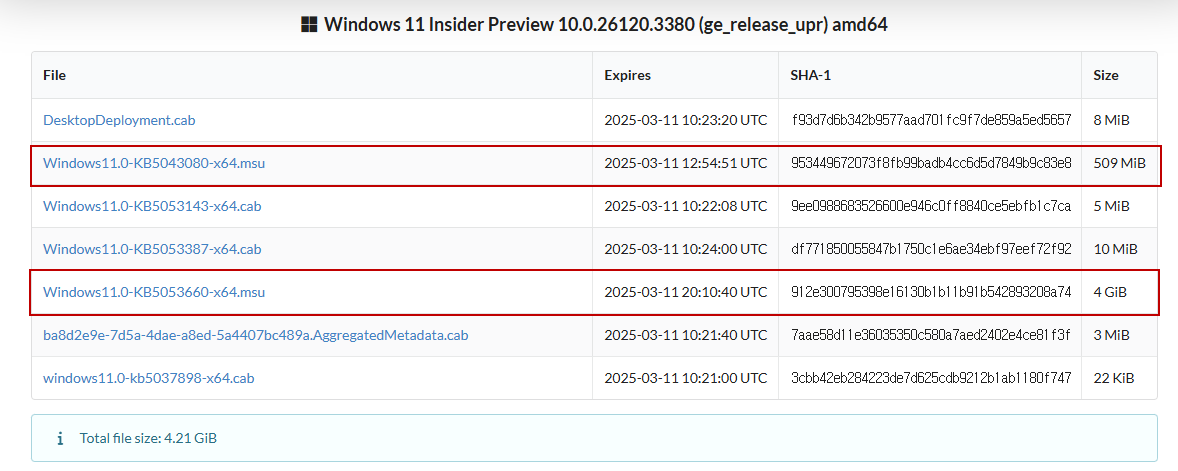Click the expiry time 2025-03-11 10:23:20 UTC
The width and height of the screenshot is (1178, 471).
coord(686,120)
